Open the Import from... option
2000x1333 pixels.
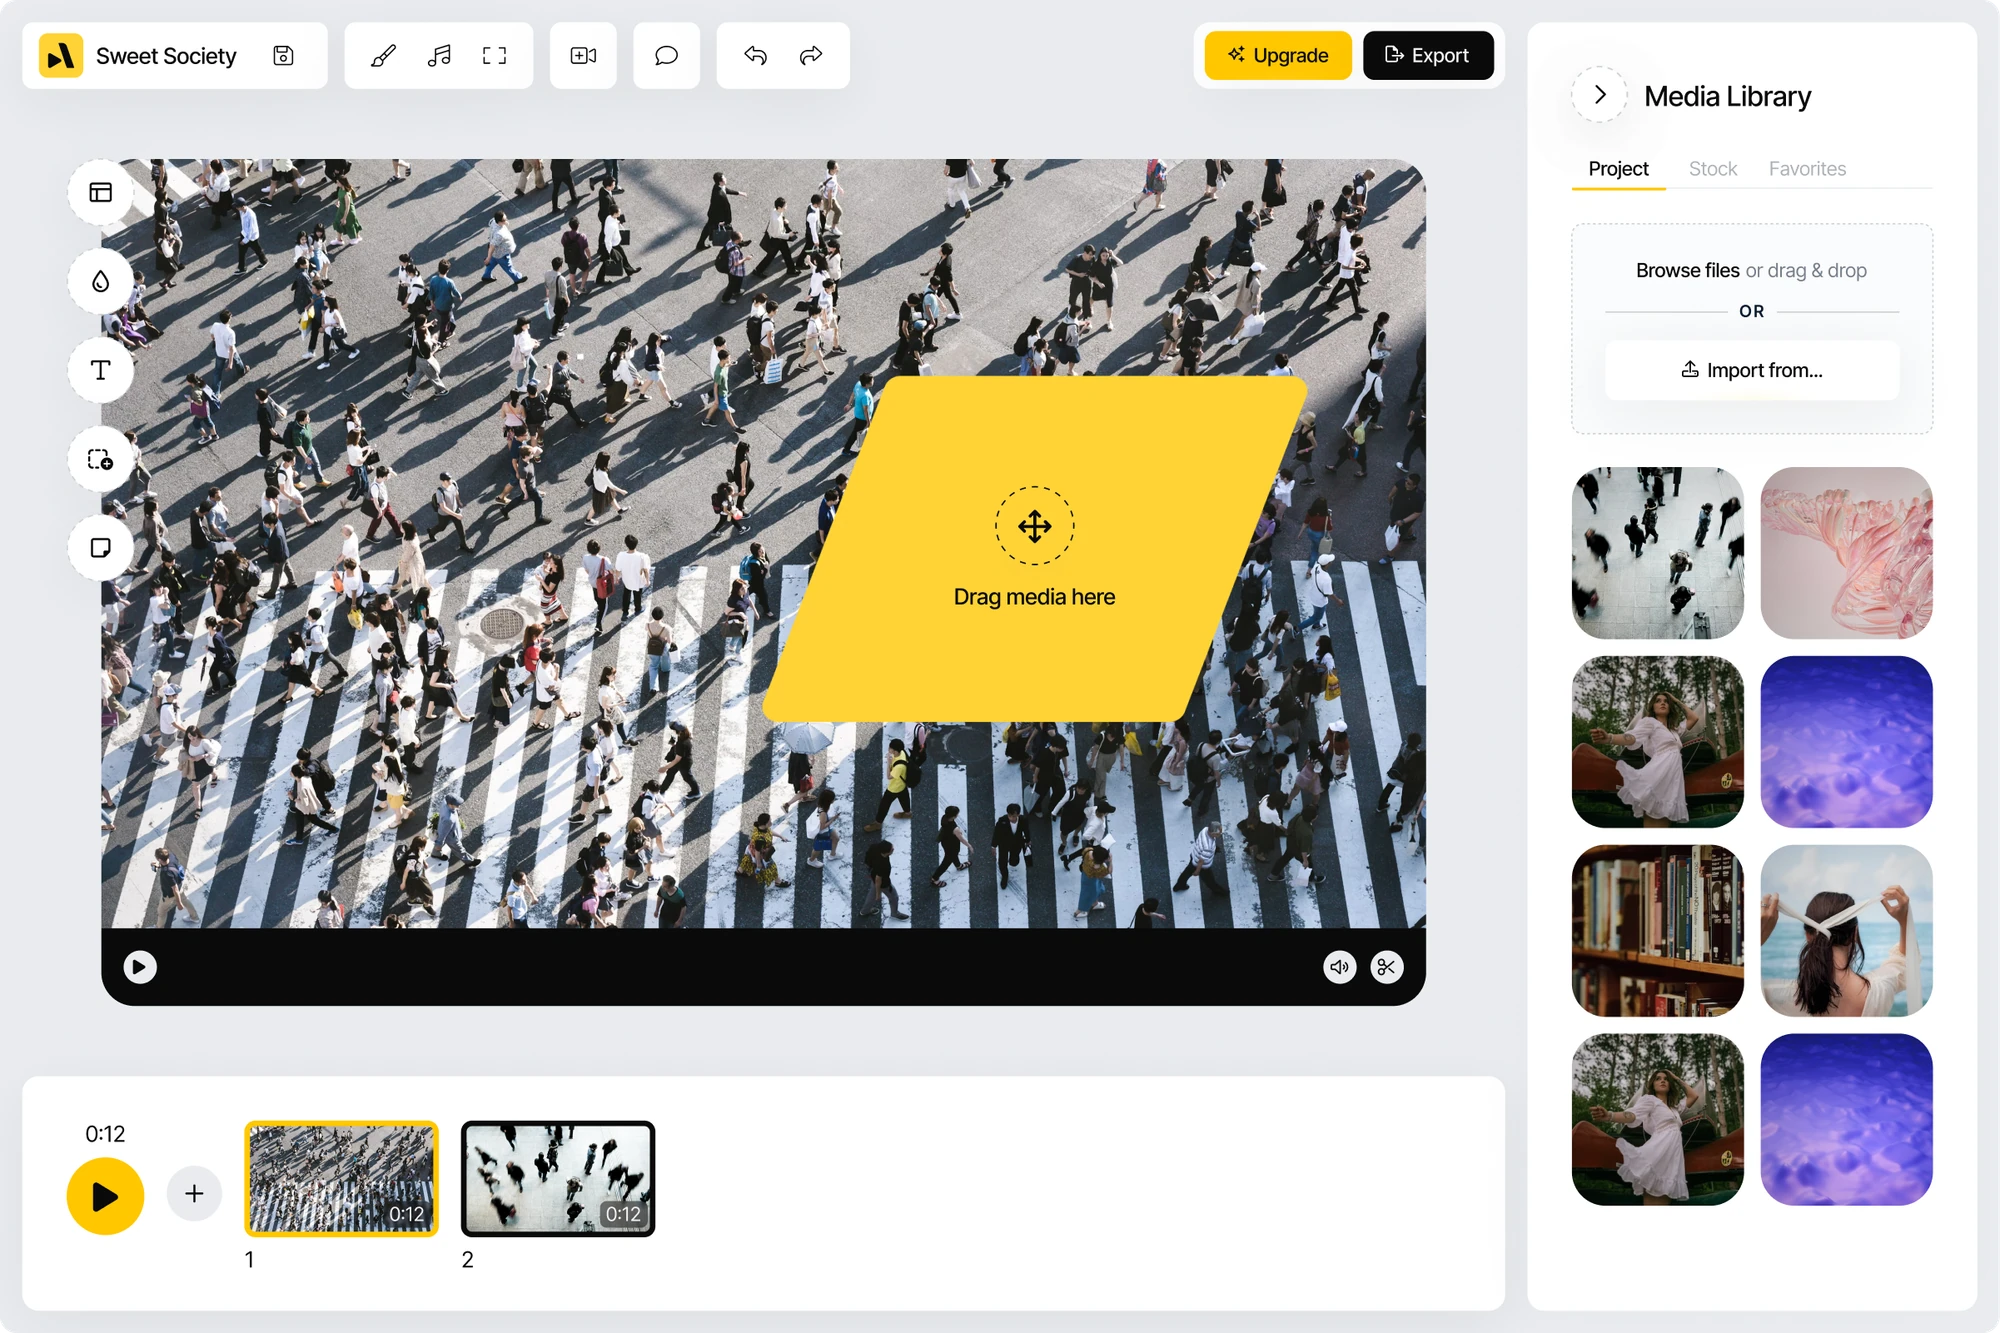coord(1752,370)
